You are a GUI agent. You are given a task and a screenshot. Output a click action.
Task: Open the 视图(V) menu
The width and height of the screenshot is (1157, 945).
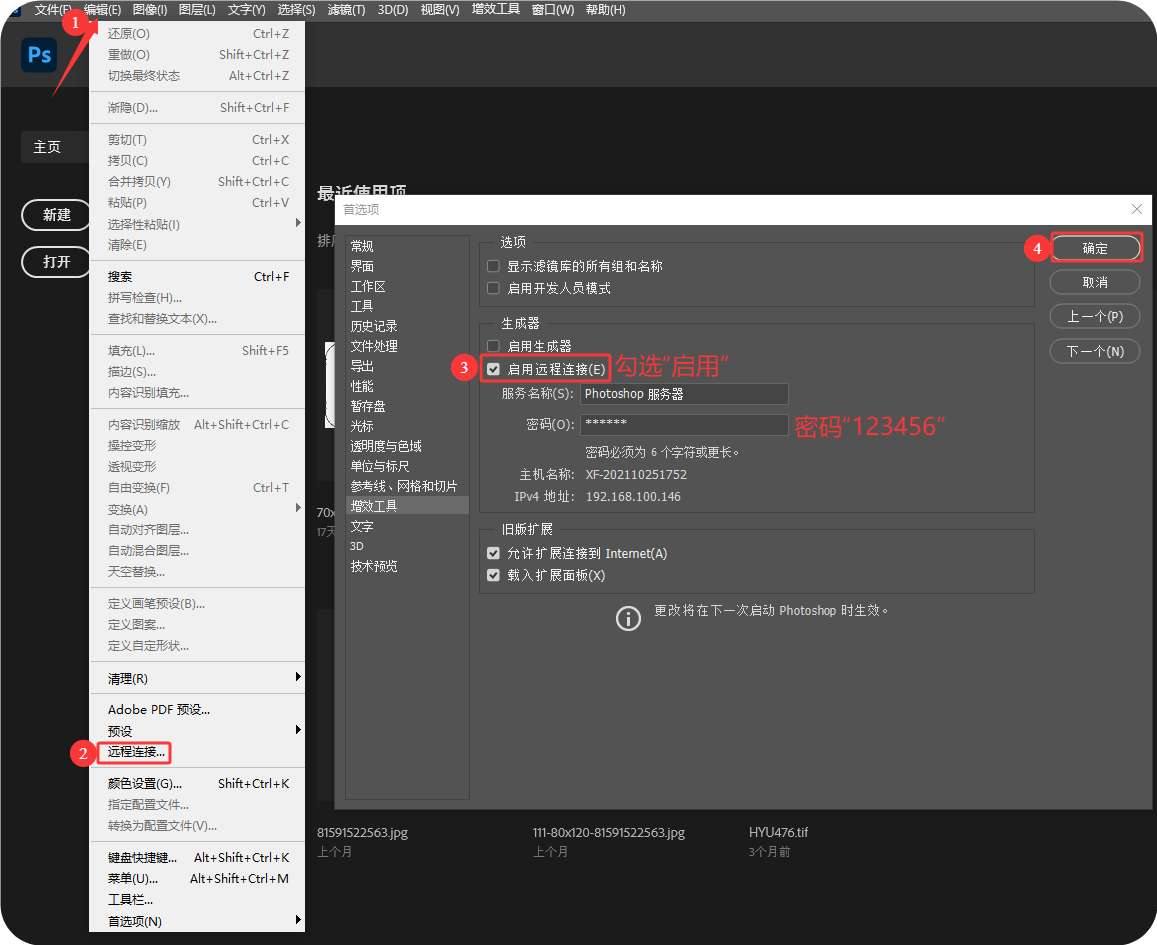pyautogui.click(x=440, y=10)
